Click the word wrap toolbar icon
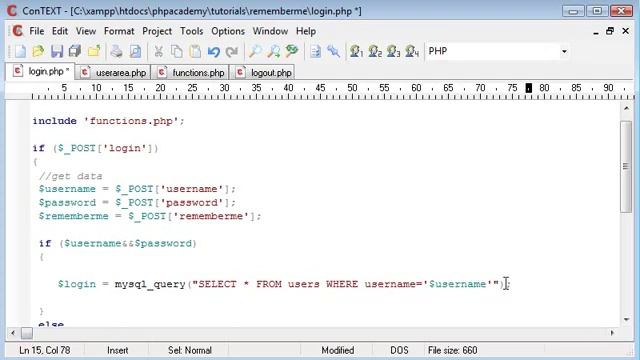This screenshot has width=640, height=360. 315,51
